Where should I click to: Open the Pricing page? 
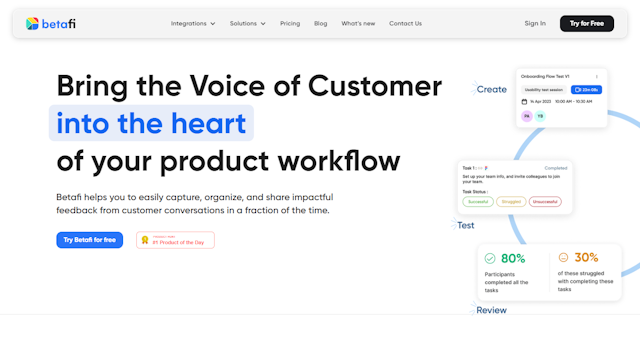tap(290, 24)
